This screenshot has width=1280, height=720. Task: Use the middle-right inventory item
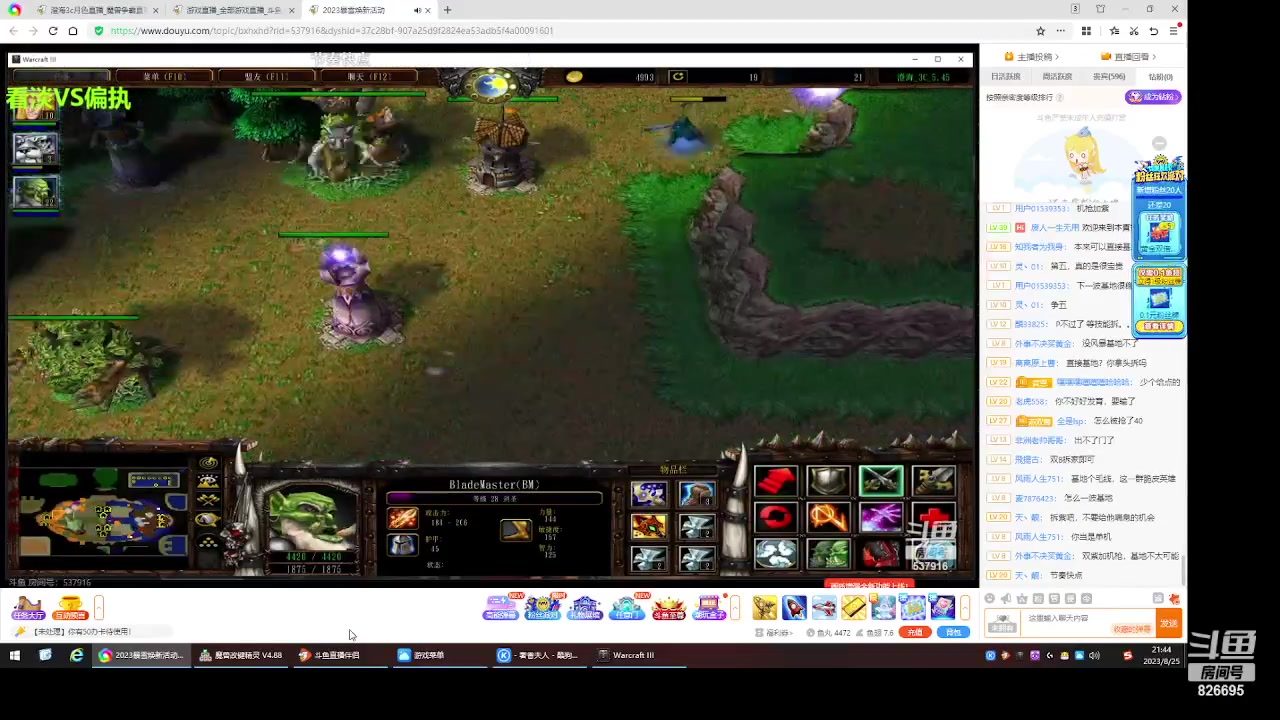(x=697, y=526)
